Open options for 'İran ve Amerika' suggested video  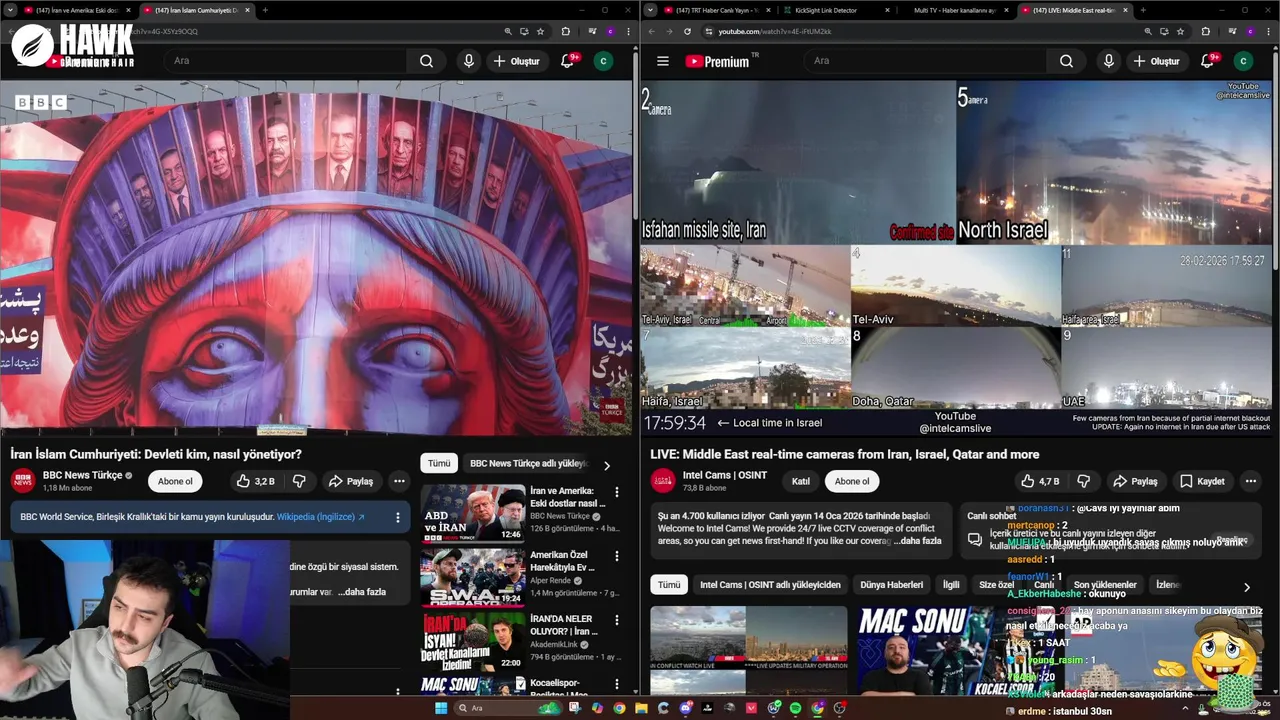pyautogui.click(x=617, y=493)
